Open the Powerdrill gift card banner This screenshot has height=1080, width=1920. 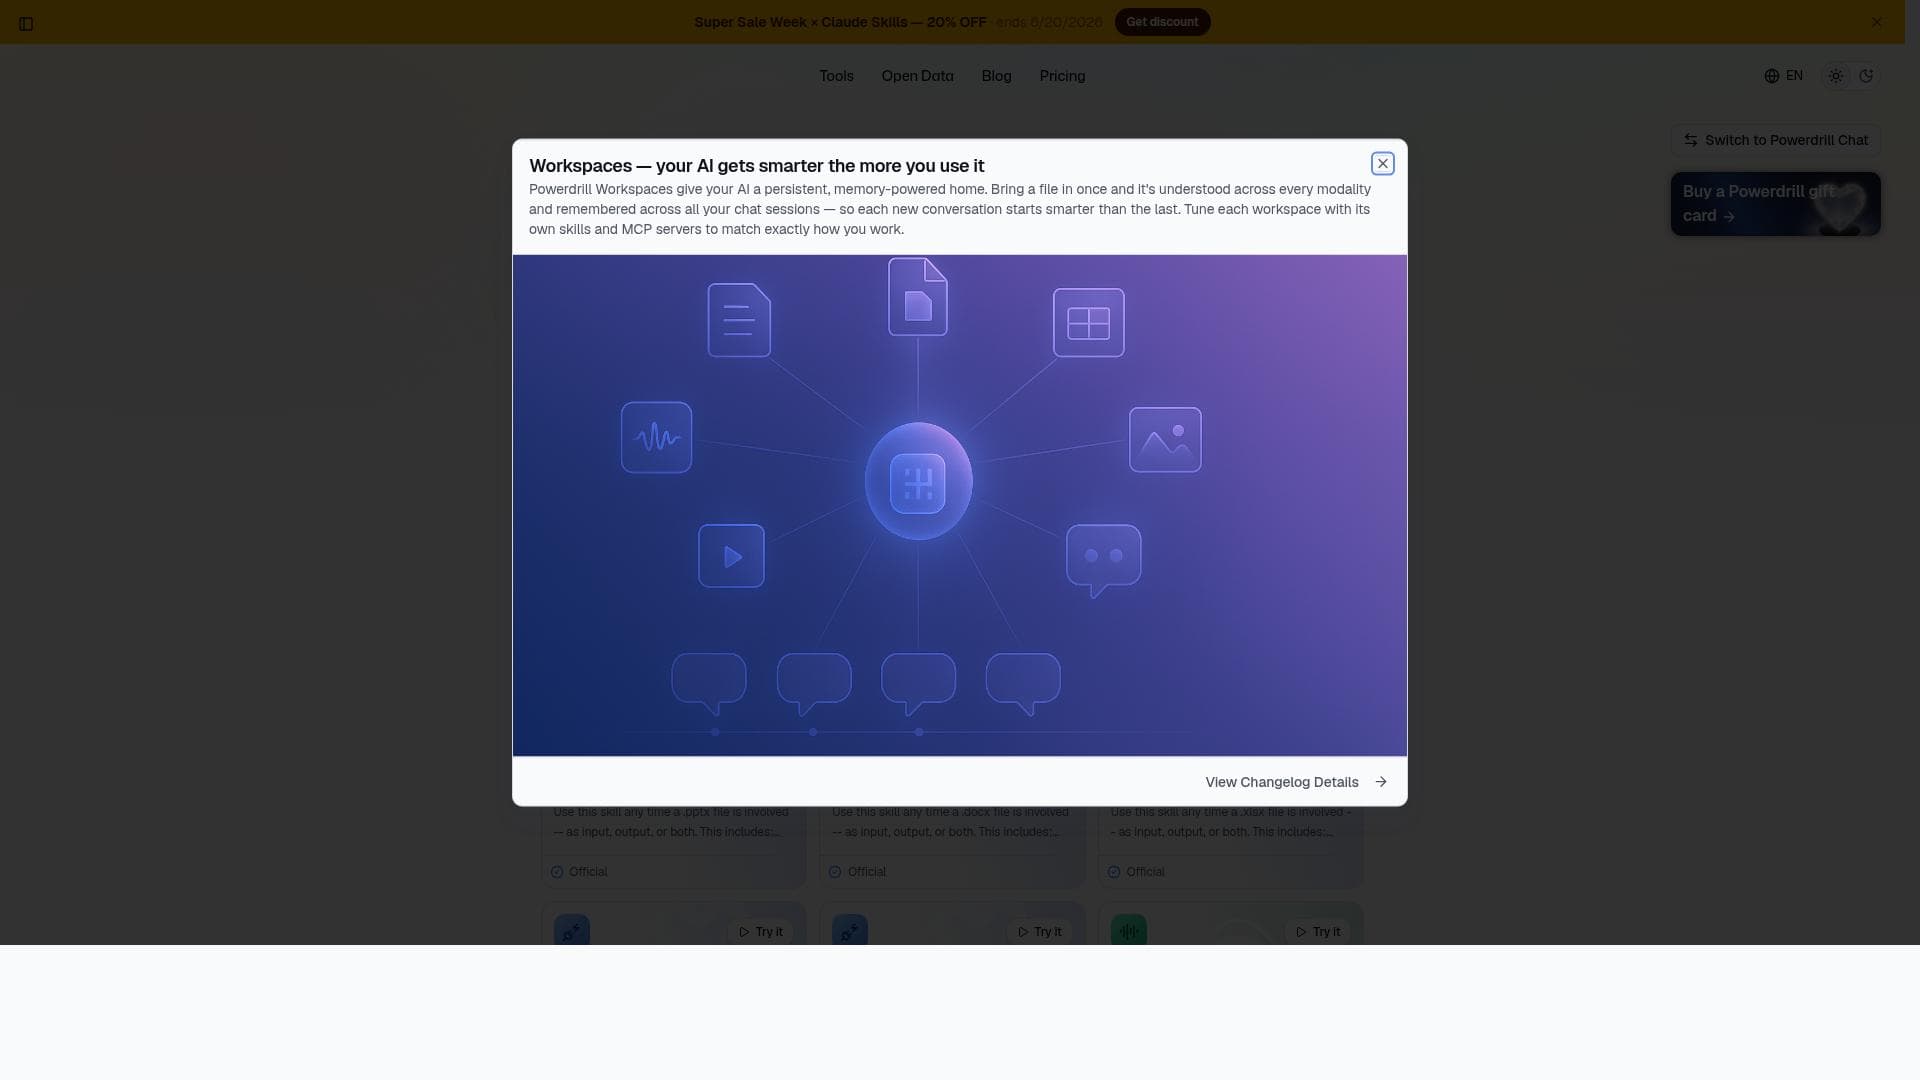pyautogui.click(x=1775, y=204)
